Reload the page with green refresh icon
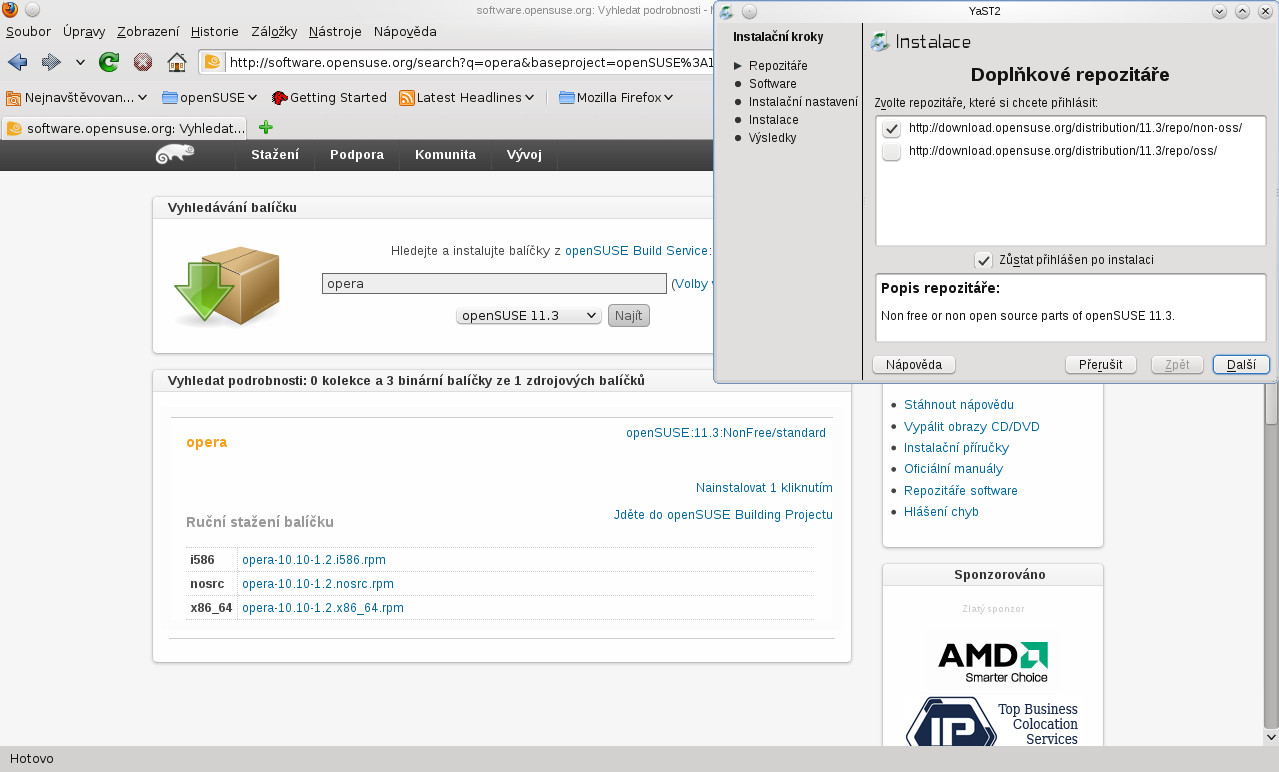Viewport: 1279px width, 772px height. [x=109, y=63]
